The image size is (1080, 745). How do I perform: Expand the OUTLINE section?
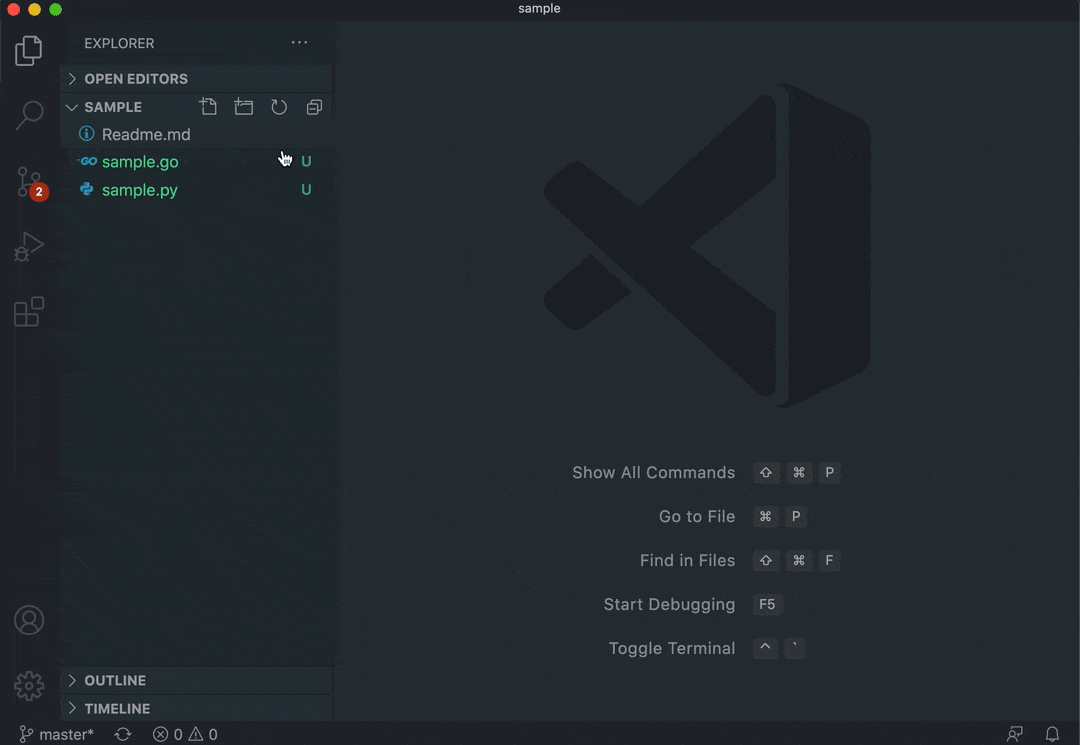pyautogui.click(x=115, y=680)
